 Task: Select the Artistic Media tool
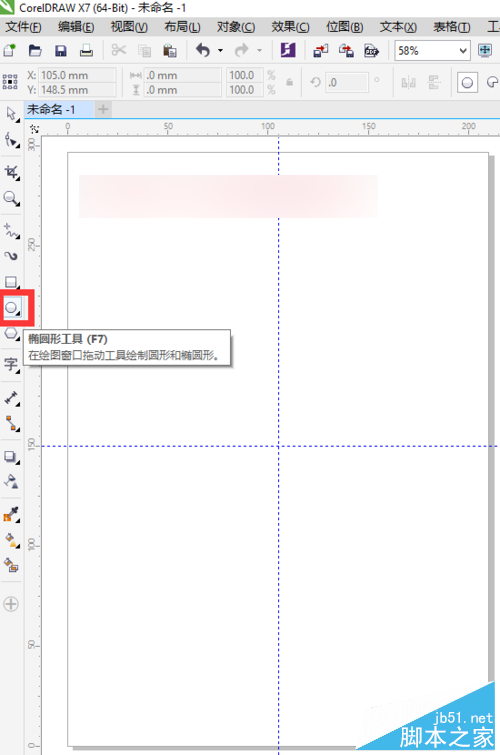tap(11, 256)
